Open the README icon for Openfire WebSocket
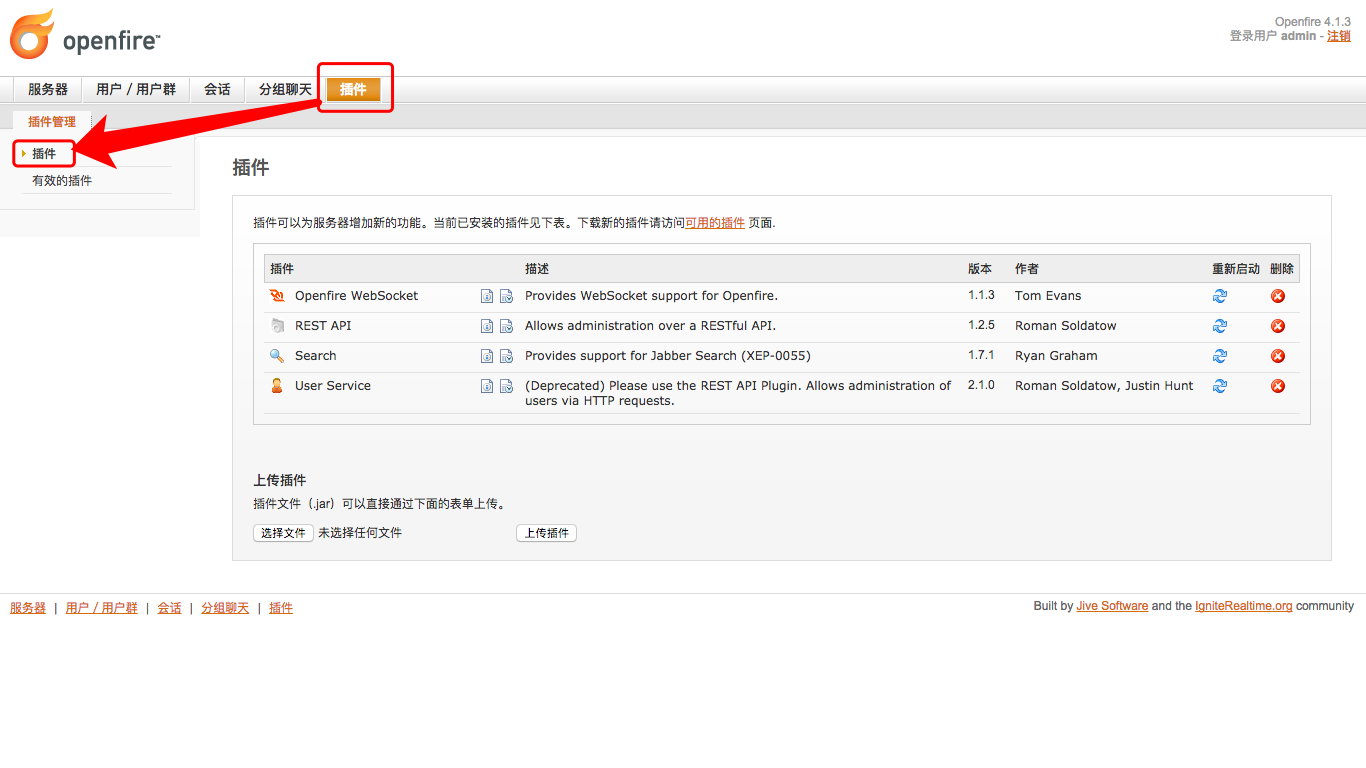 point(487,296)
